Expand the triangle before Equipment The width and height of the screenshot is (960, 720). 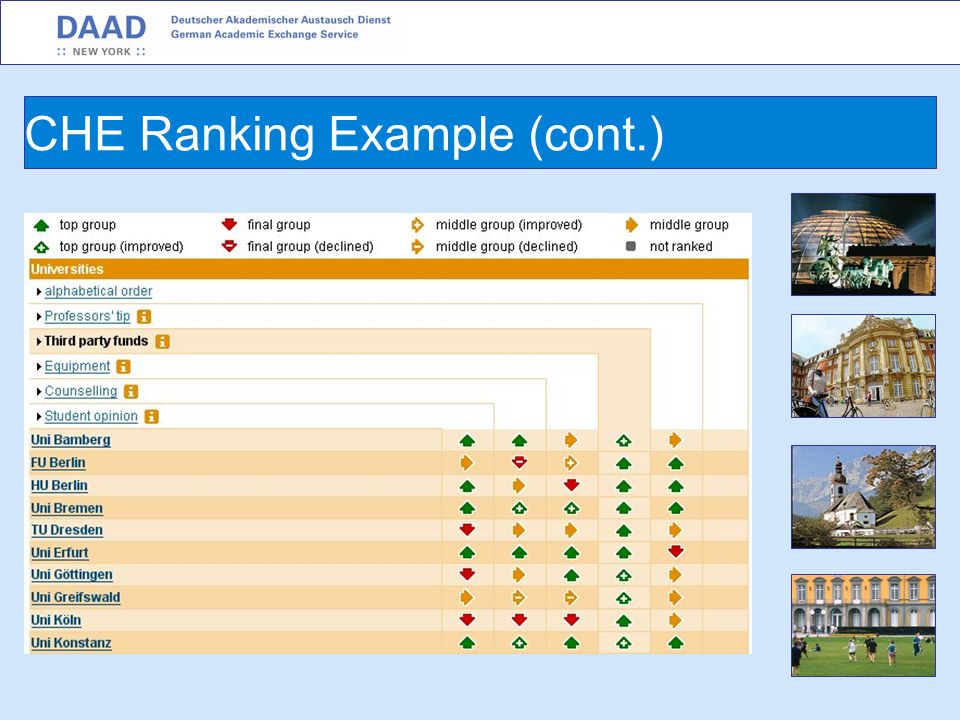tap(39, 367)
